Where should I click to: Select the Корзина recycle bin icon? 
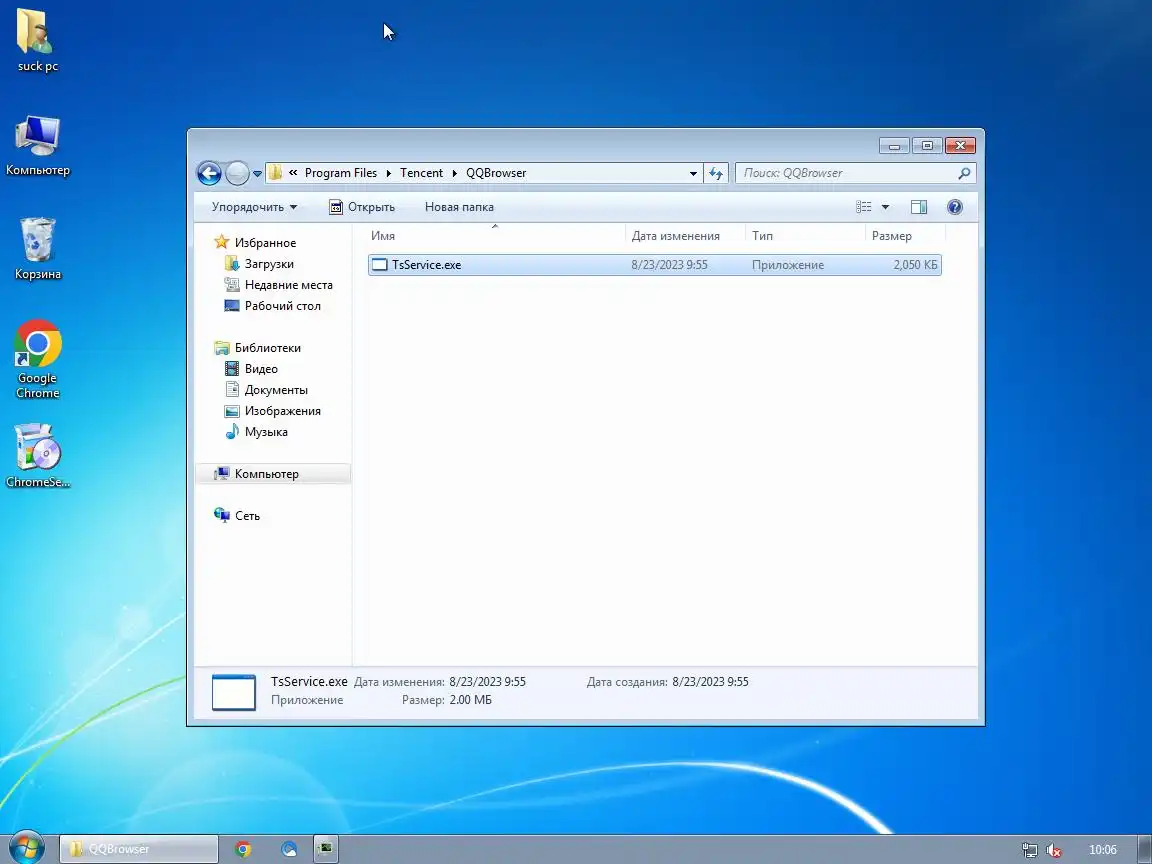coord(37,249)
